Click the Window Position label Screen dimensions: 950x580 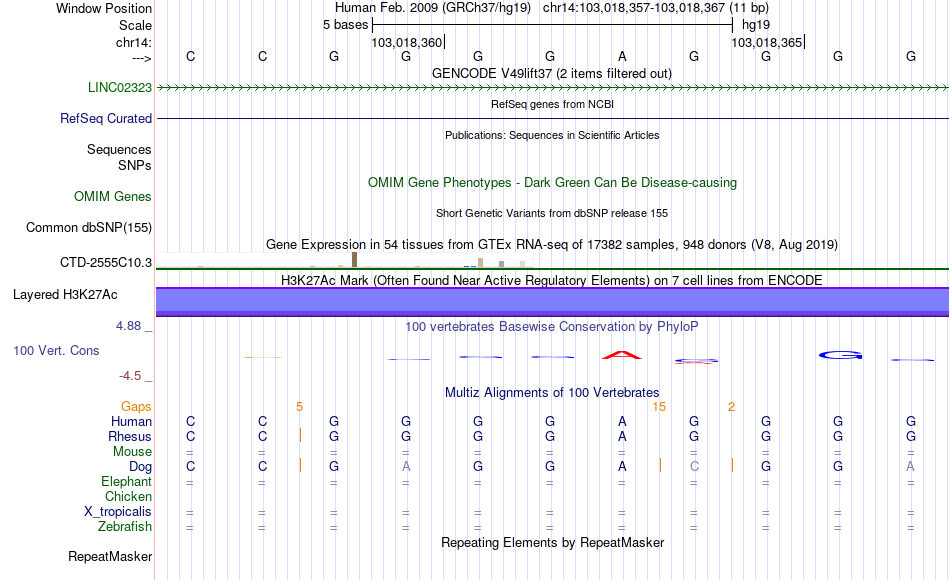point(104,8)
